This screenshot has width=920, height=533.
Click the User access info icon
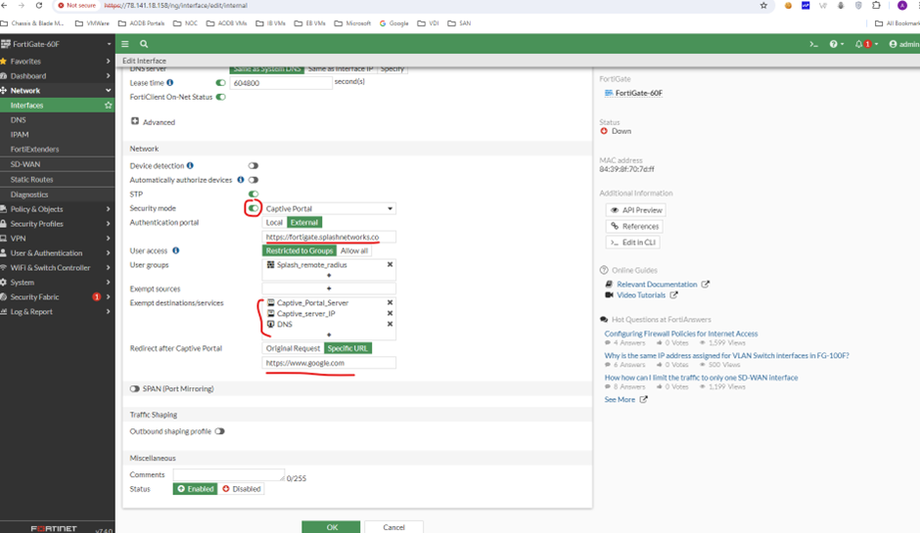coord(175,251)
